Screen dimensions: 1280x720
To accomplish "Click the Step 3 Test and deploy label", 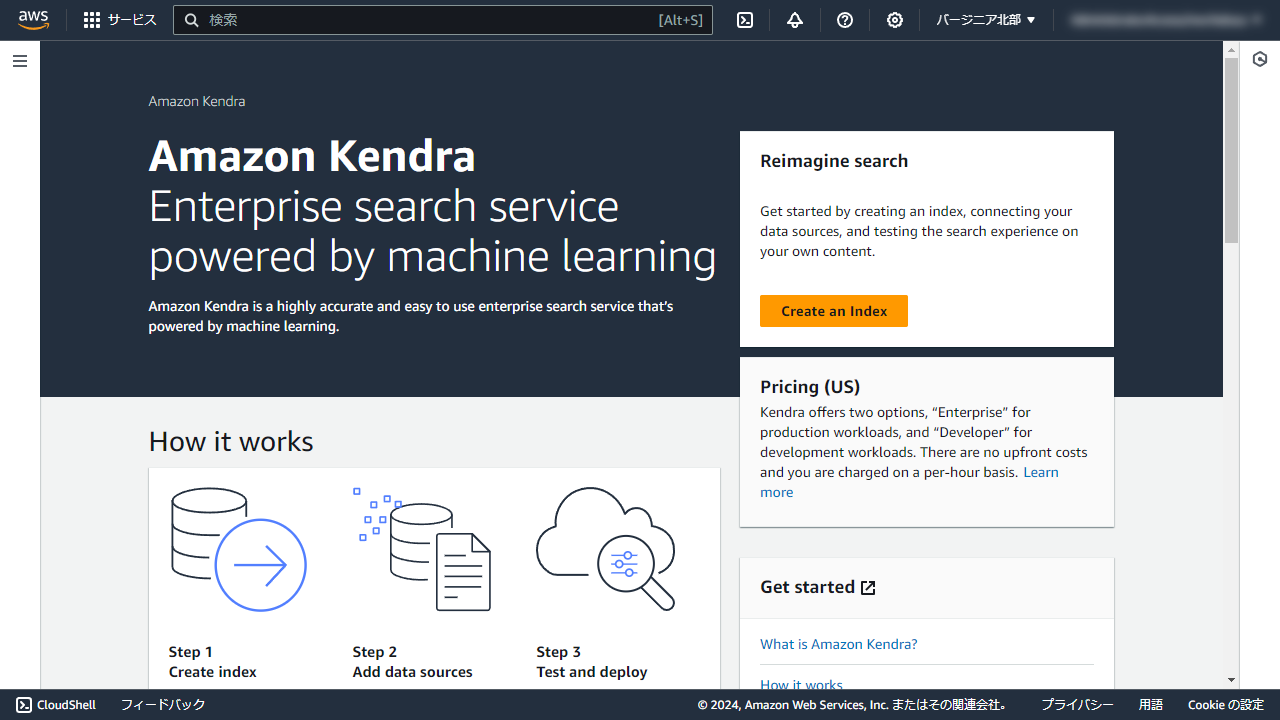I will (592, 662).
